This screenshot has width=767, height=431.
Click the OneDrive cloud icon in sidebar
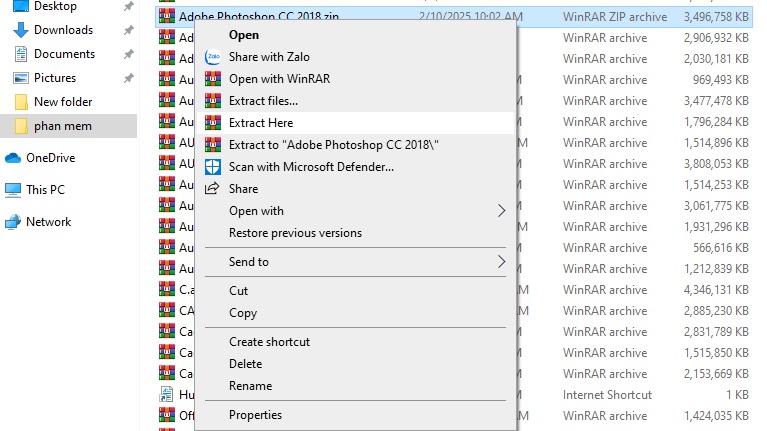[x=13, y=158]
